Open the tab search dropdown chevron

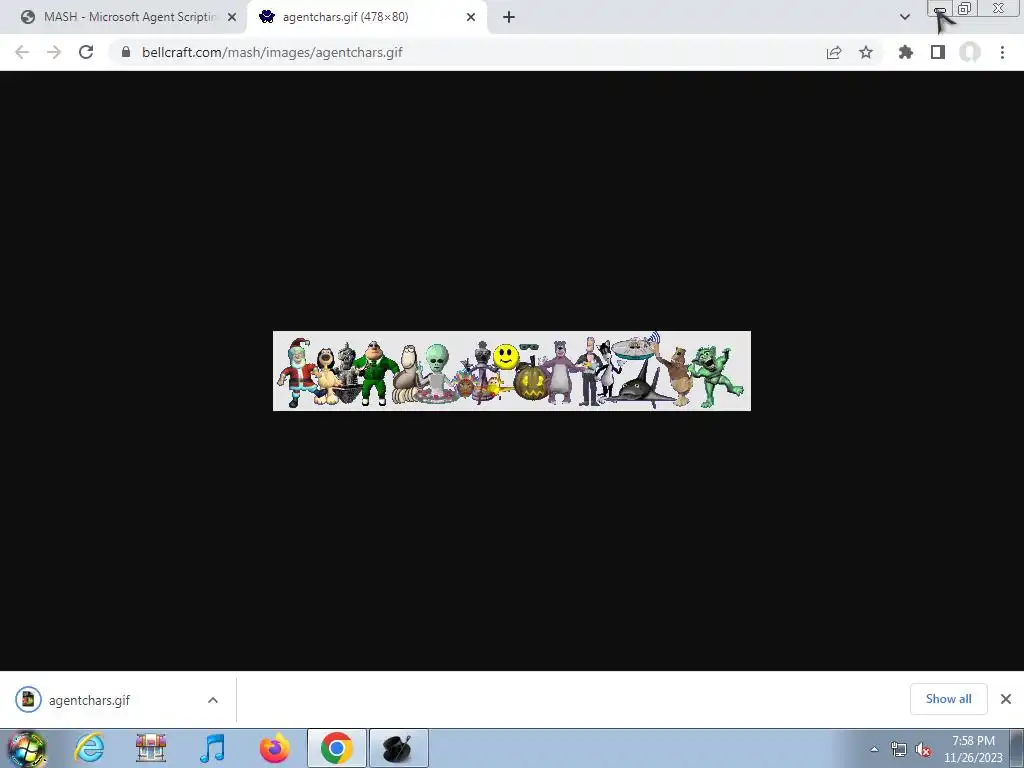[904, 17]
